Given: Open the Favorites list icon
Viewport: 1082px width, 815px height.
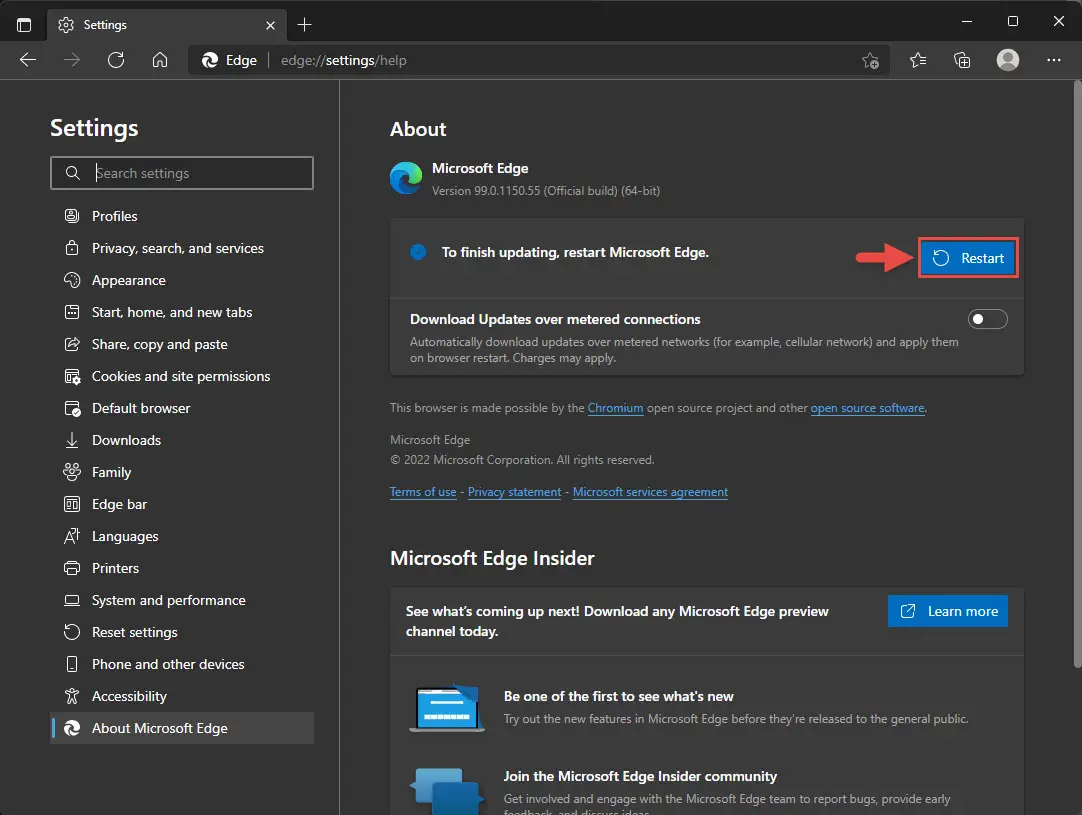Looking at the screenshot, I should click(918, 60).
